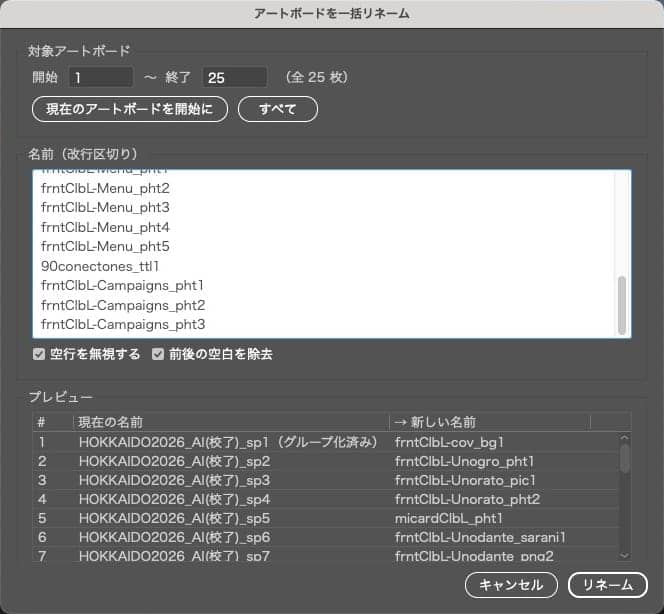Viewport: 664px width, 614px height.
Task: Click line frntClbL-Campaigns_pht2 in names list
Action: click(x=123, y=305)
